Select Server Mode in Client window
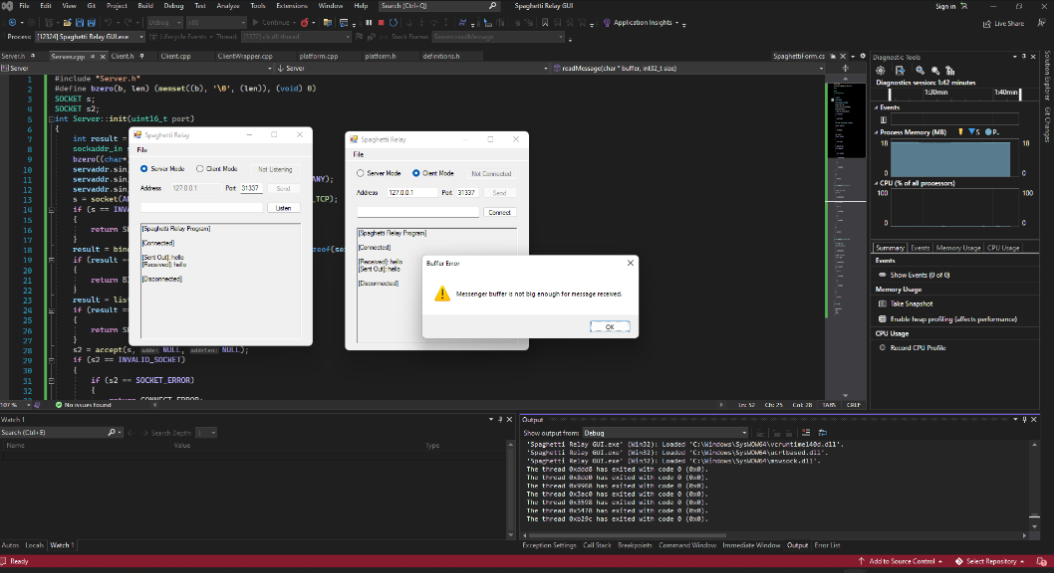1054x573 pixels. (x=360, y=173)
